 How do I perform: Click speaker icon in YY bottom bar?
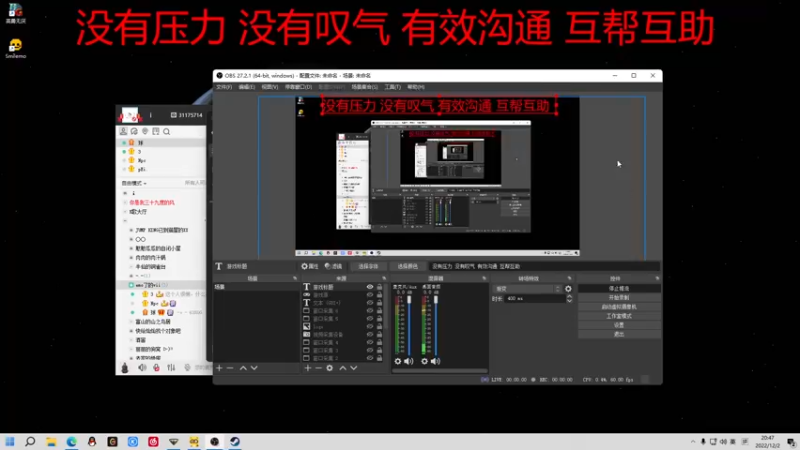[x=142, y=367]
